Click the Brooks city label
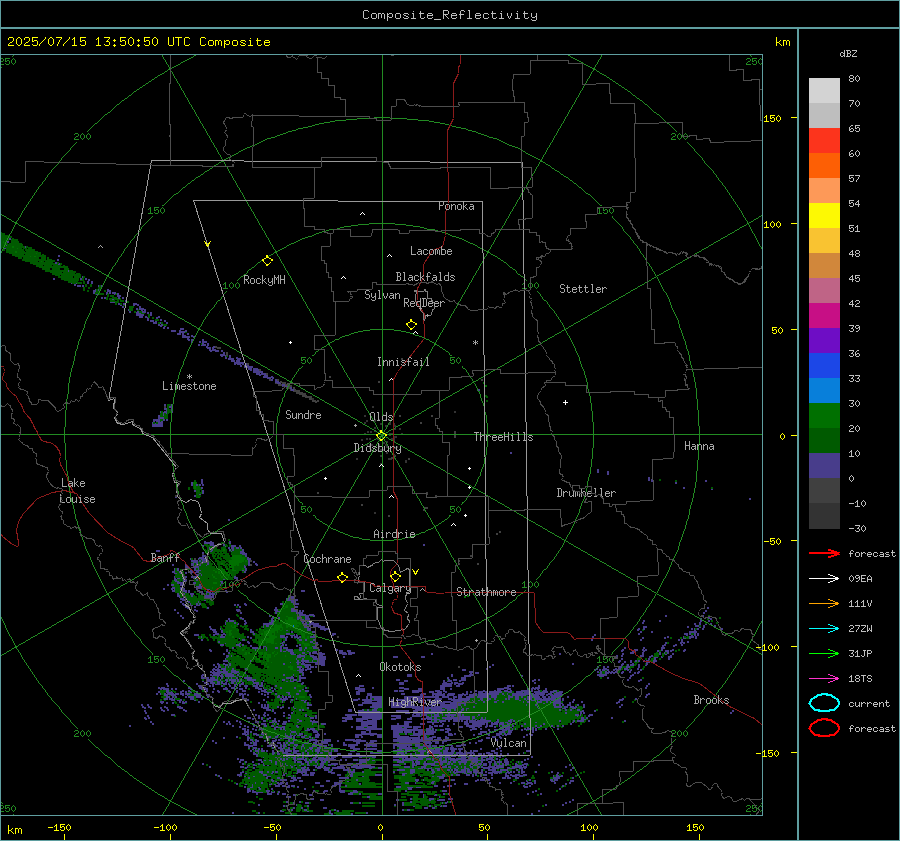Viewport: 900px width, 841px height. point(711,700)
